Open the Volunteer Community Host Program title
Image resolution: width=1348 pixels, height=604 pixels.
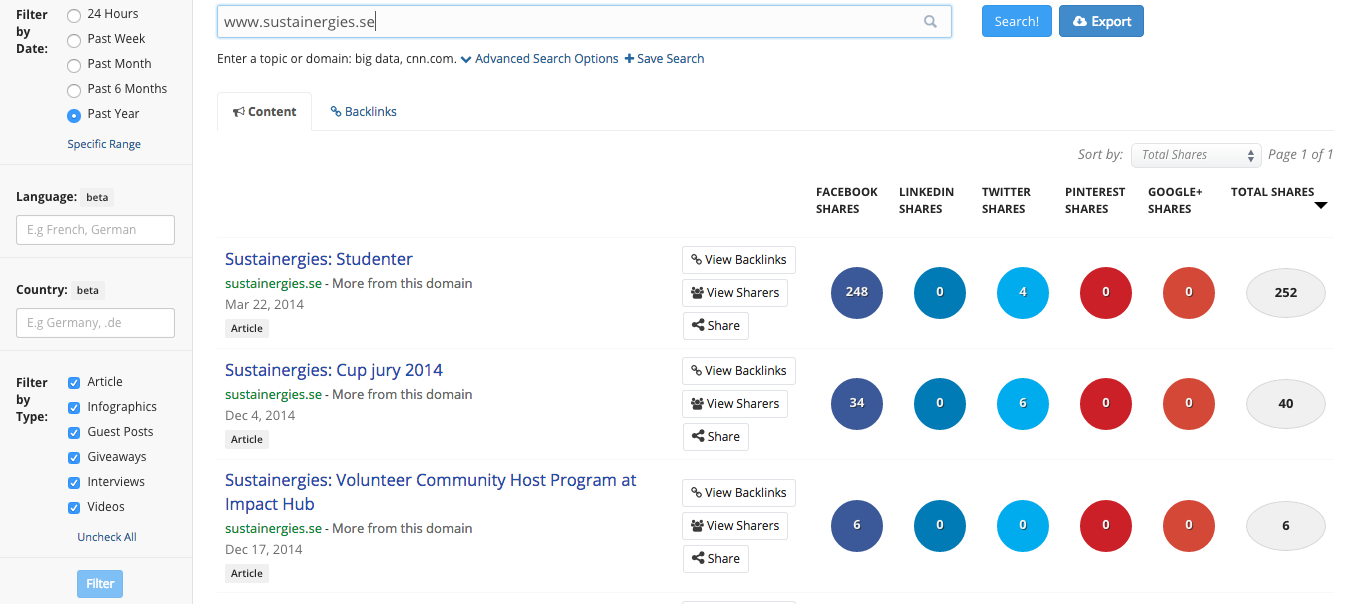[431, 492]
